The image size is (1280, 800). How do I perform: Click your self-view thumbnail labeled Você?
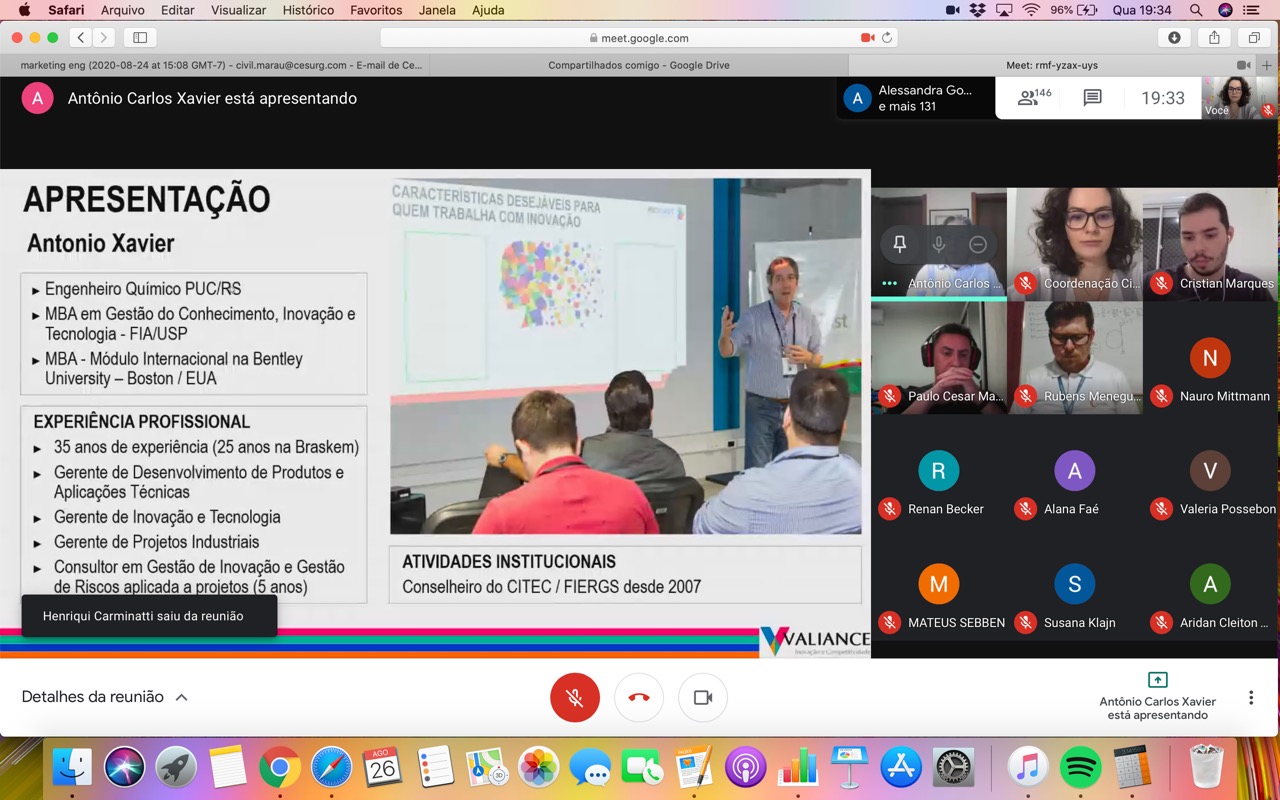(x=1239, y=98)
